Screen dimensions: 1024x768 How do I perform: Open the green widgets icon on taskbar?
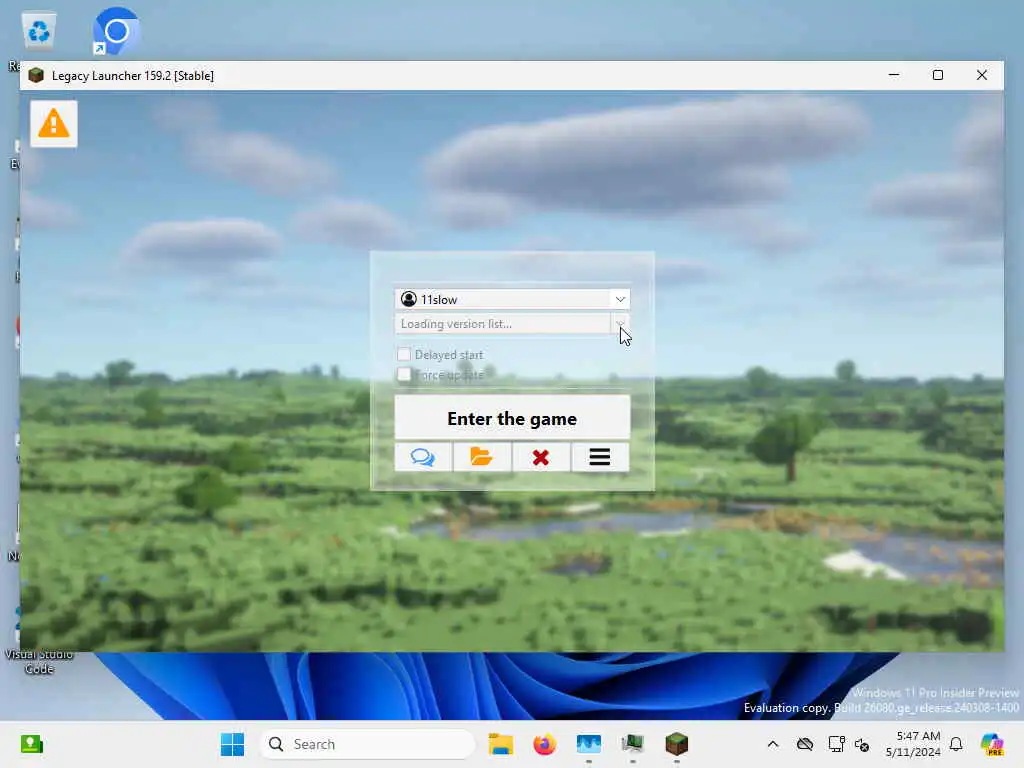tap(31, 744)
